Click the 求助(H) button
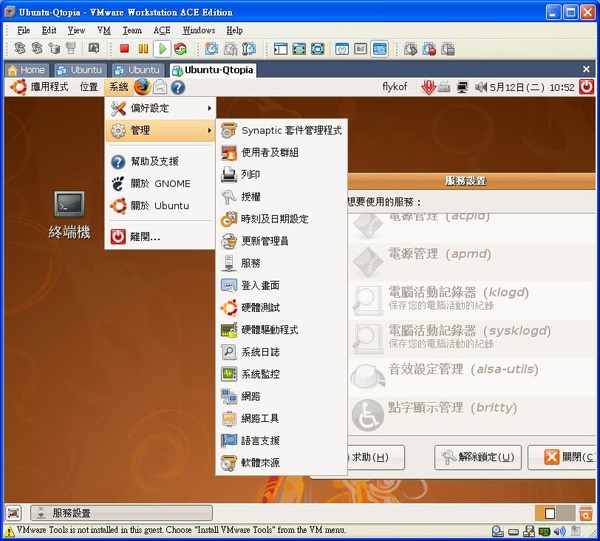This screenshot has width=600, height=541. pos(375,457)
